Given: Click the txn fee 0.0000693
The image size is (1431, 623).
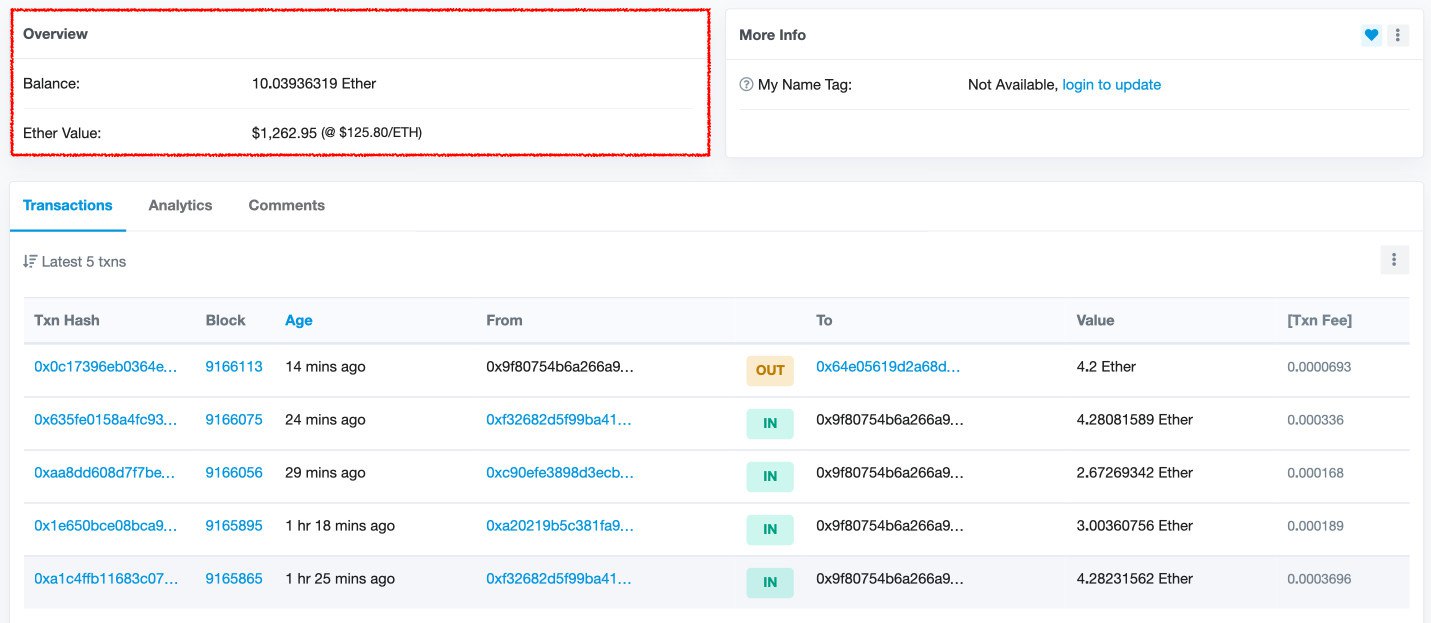Looking at the screenshot, I should coord(1319,367).
